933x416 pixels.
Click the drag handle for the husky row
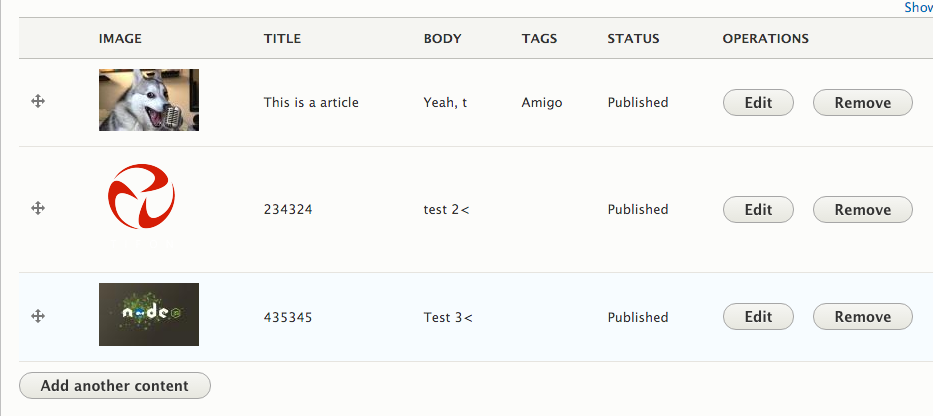coord(38,101)
